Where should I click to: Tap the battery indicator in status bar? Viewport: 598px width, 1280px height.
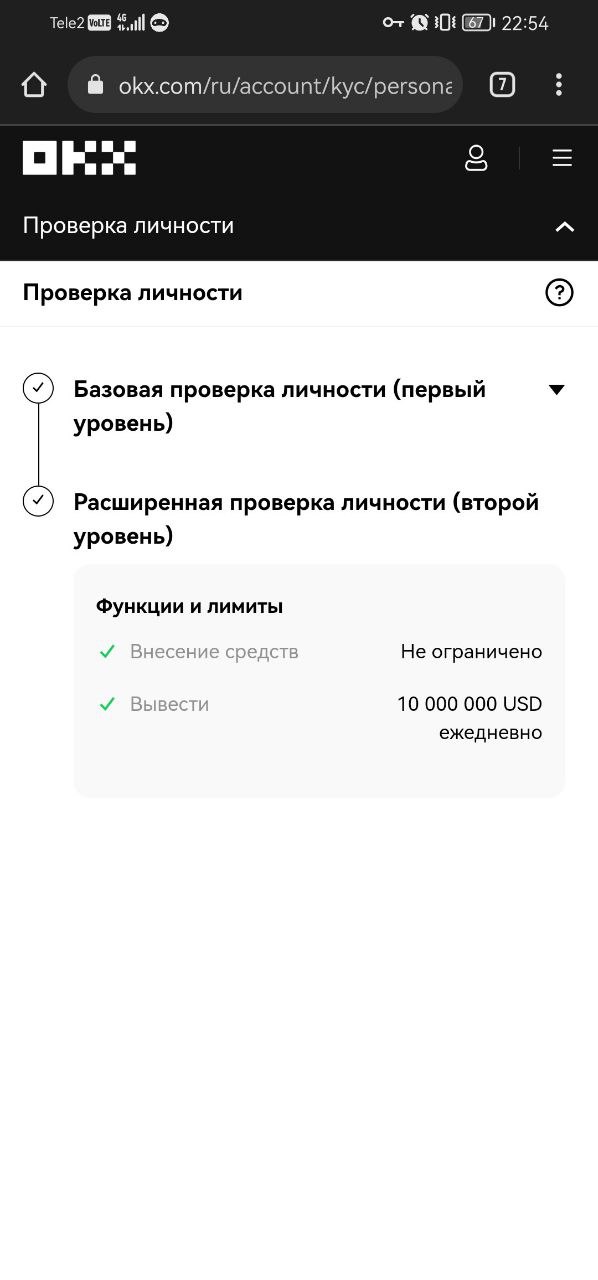point(478,22)
